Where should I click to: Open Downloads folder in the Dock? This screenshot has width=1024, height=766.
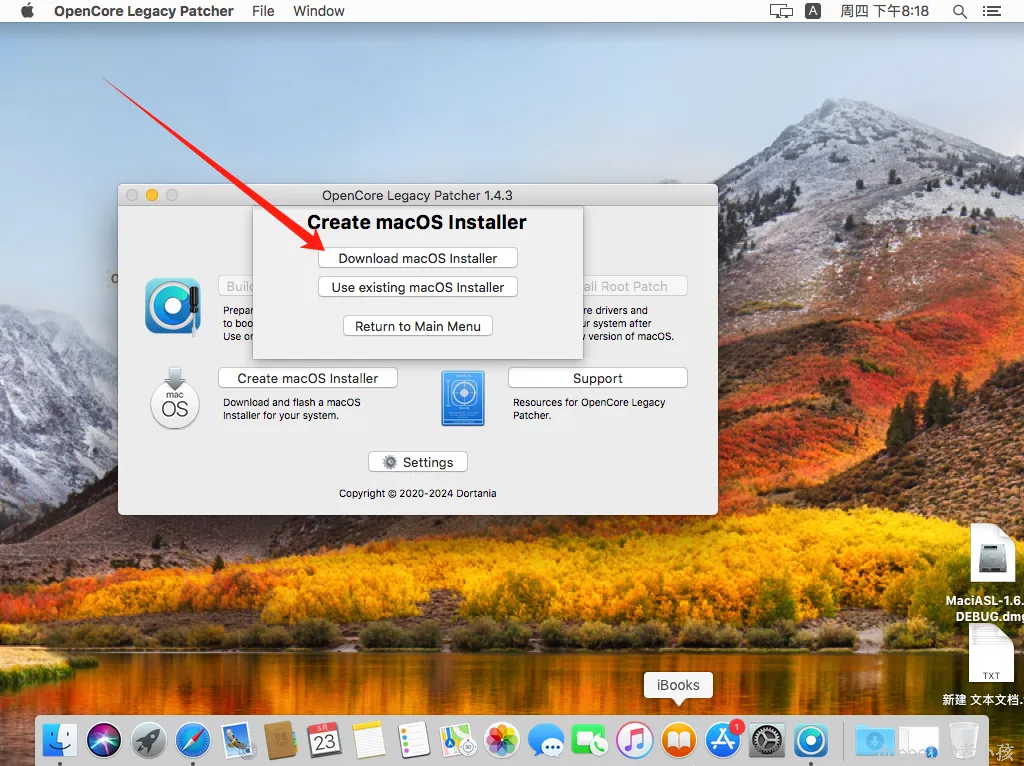tap(874, 741)
